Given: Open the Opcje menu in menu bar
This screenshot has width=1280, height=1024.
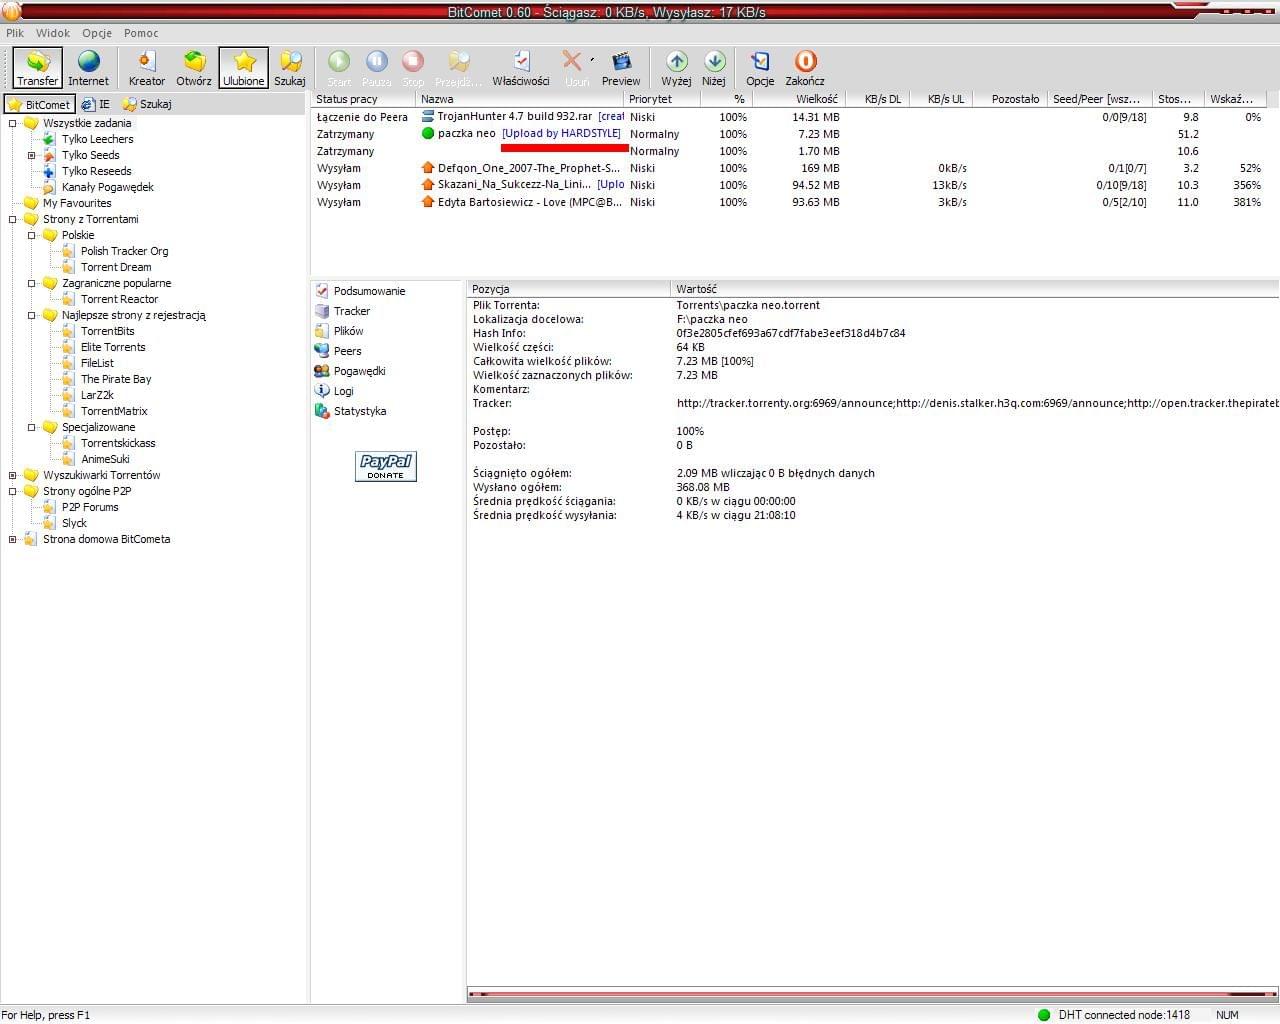Looking at the screenshot, I should [x=97, y=33].
